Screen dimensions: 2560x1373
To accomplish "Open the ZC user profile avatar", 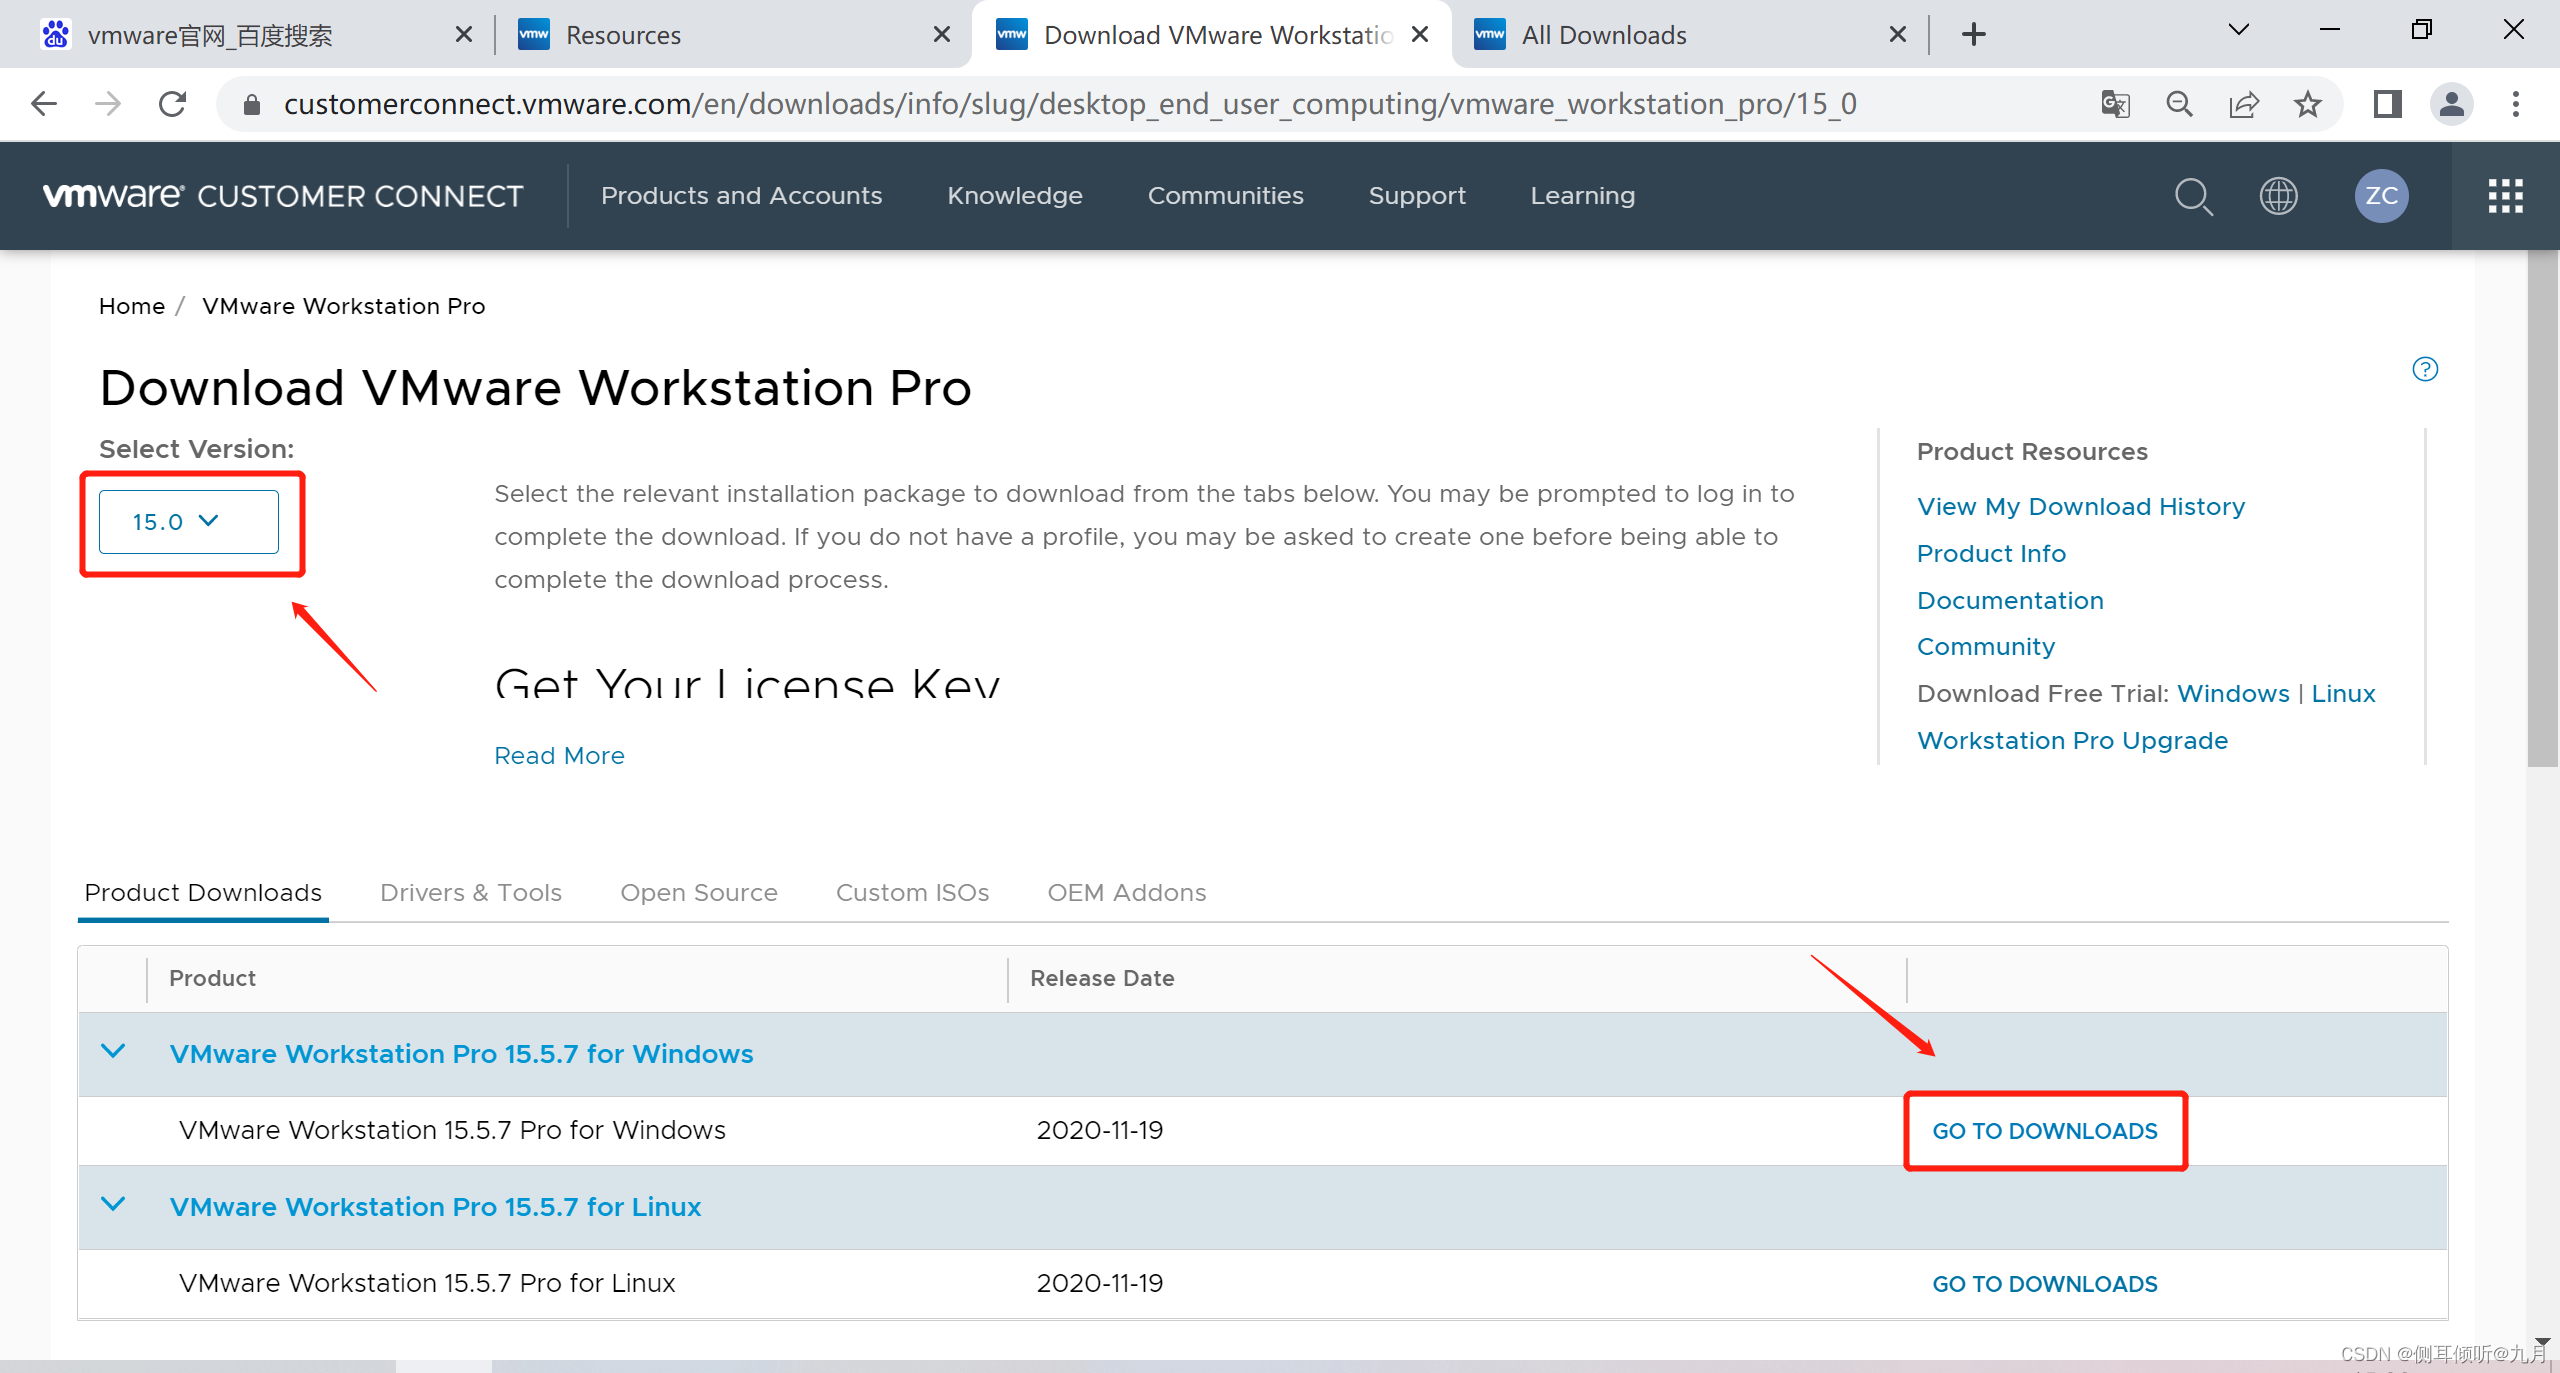I will pos(2381,196).
